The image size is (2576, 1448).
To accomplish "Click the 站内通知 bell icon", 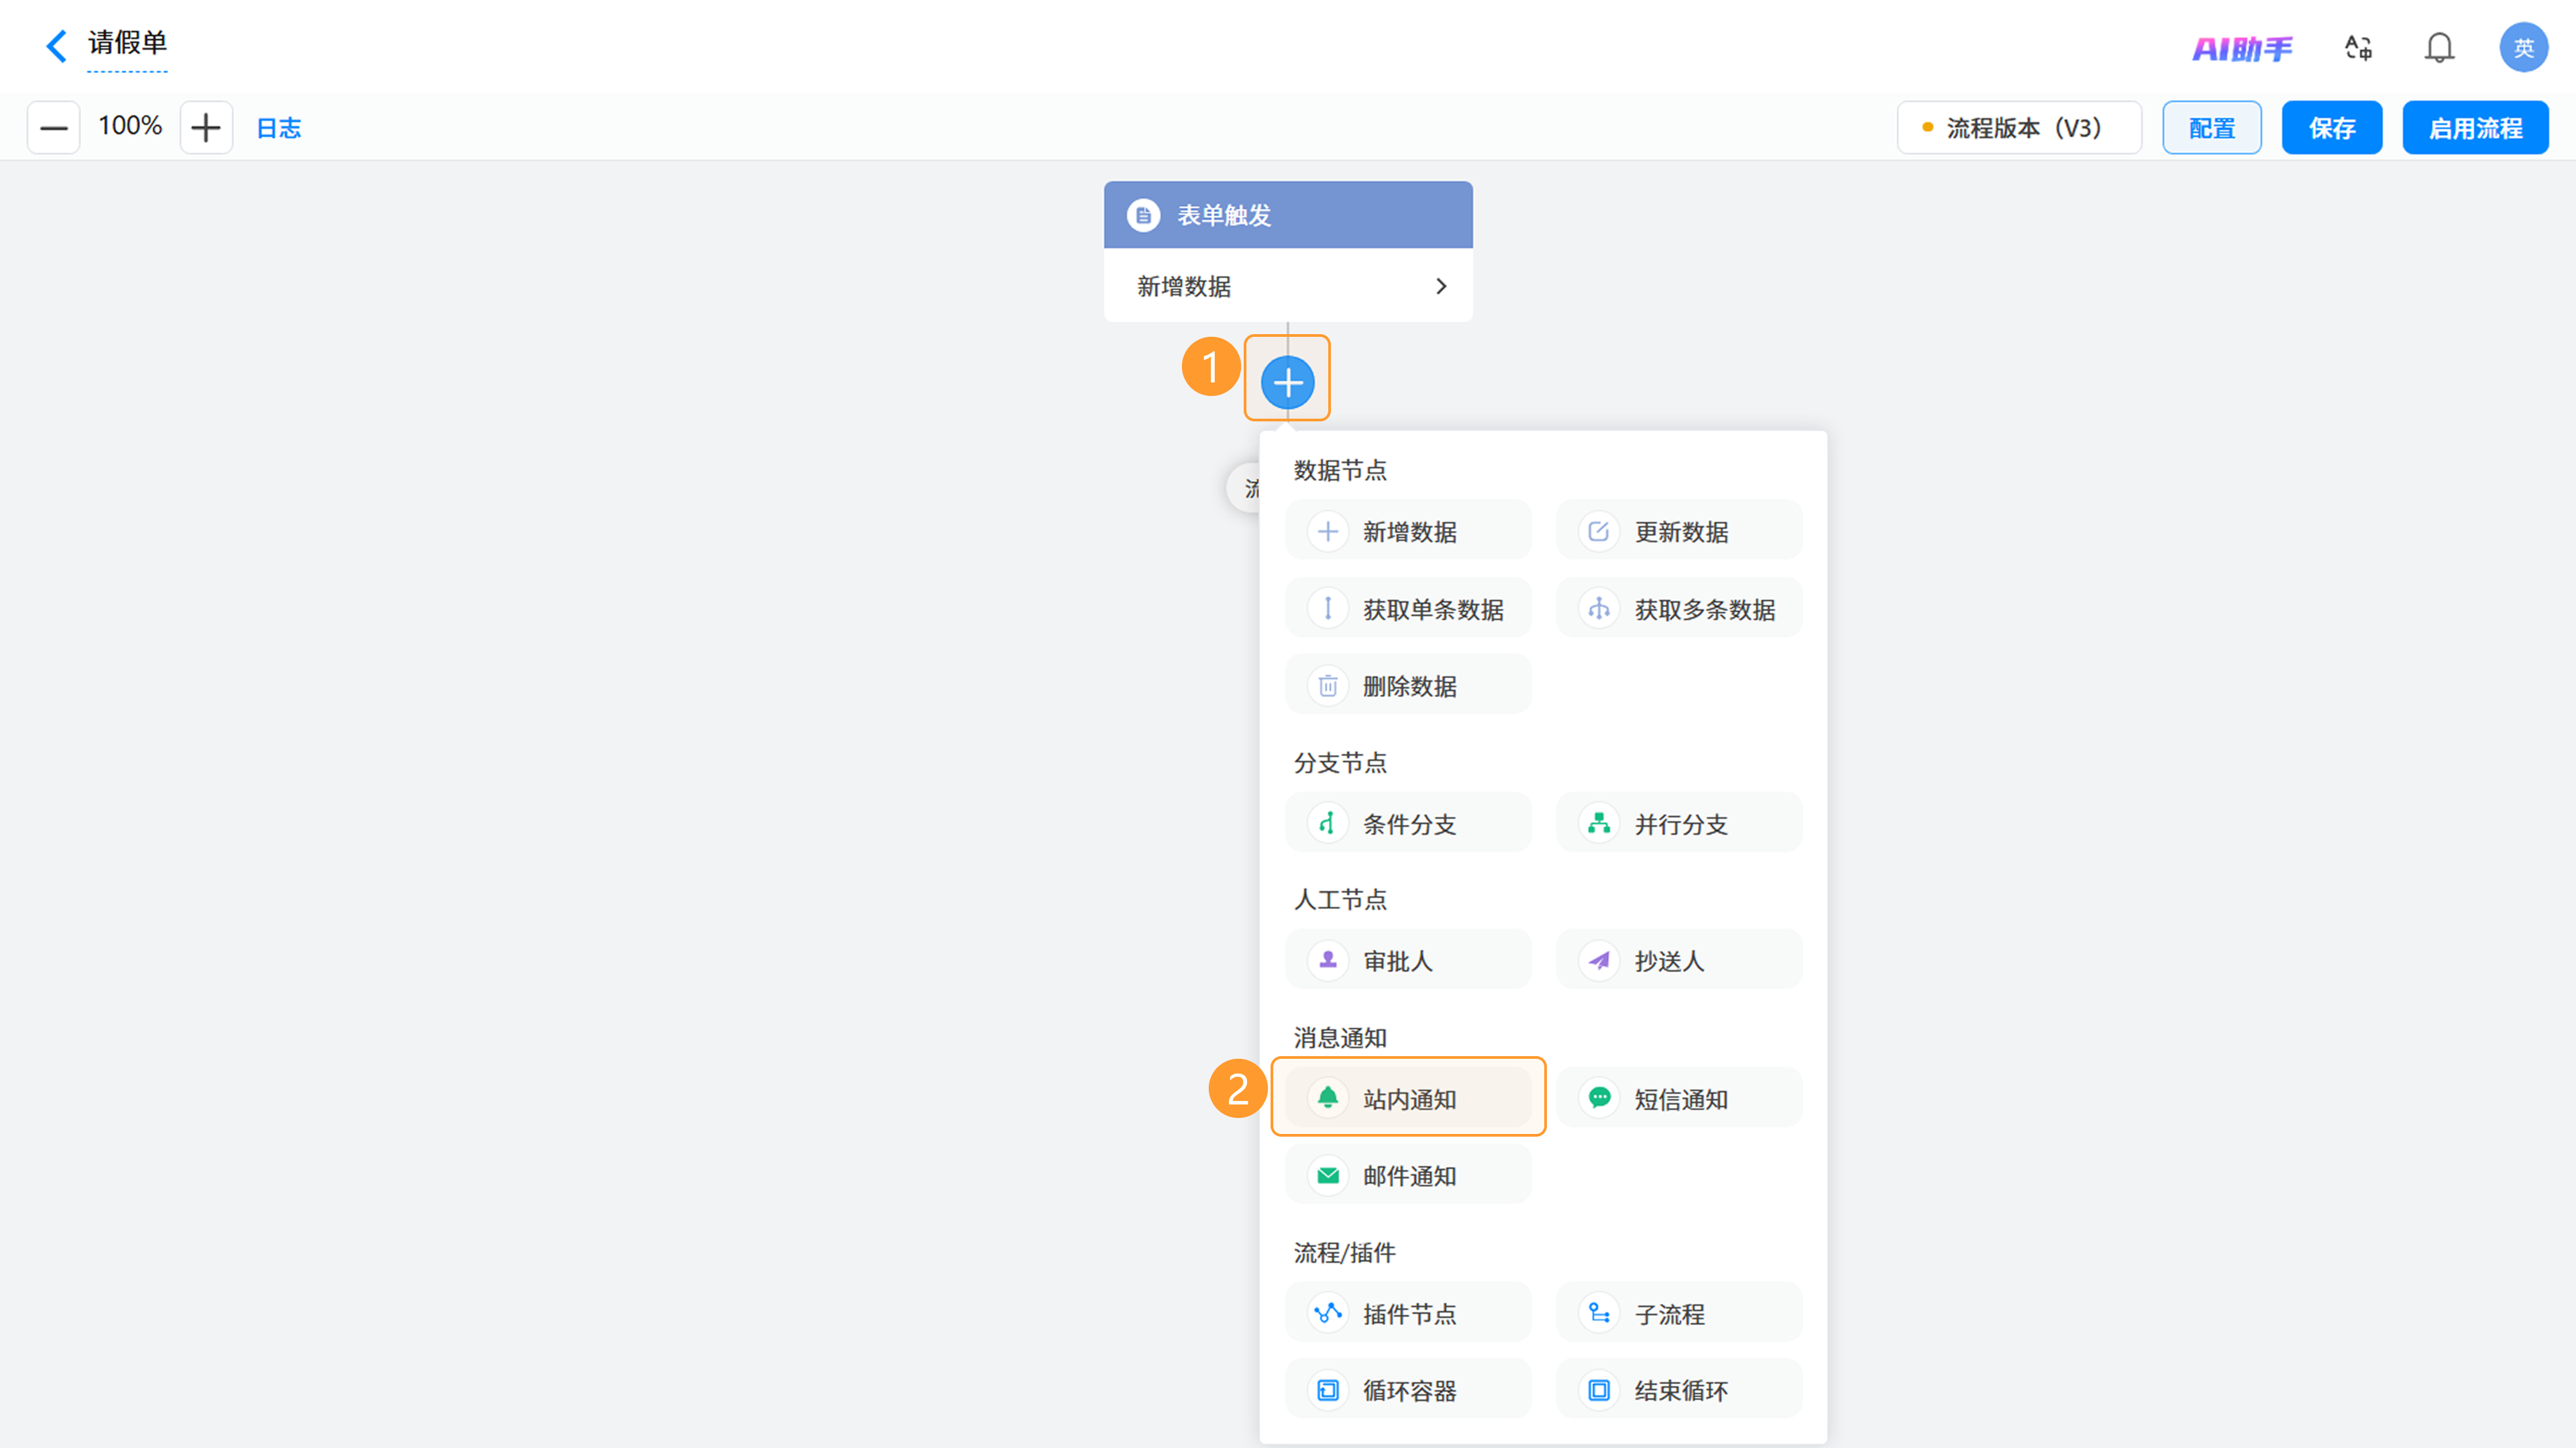I will (x=1327, y=1098).
